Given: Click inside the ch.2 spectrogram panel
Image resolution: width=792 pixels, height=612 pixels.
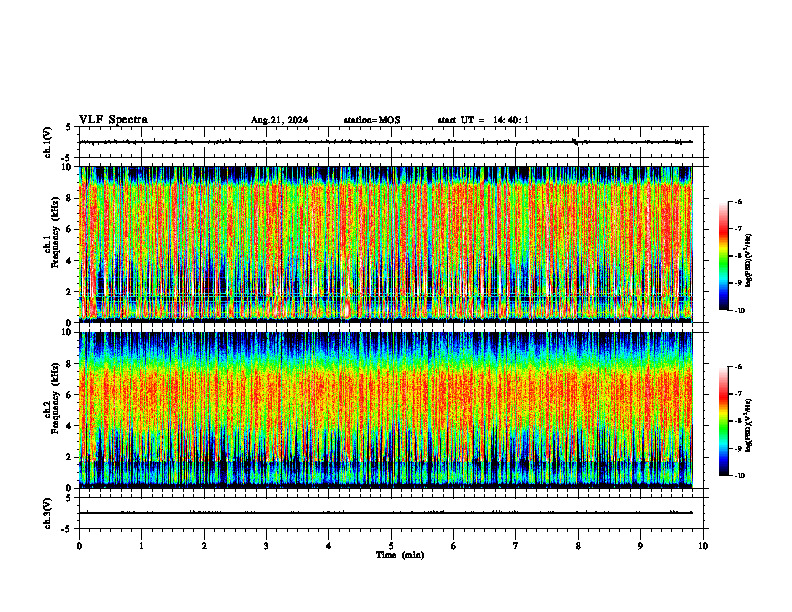Looking at the screenshot, I should click(x=386, y=410).
